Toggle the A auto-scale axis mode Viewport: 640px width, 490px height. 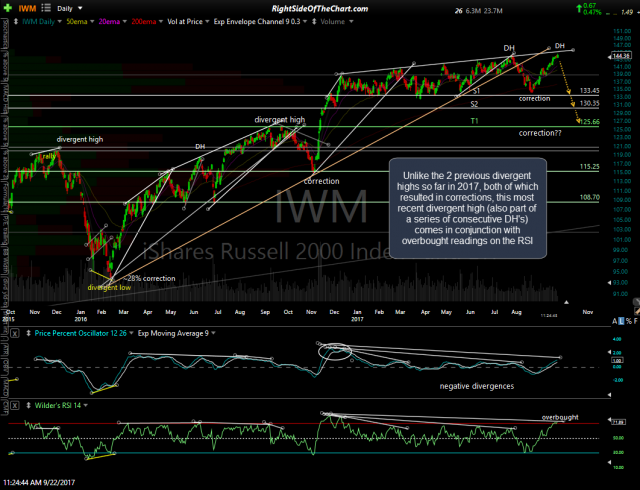[615, 322]
